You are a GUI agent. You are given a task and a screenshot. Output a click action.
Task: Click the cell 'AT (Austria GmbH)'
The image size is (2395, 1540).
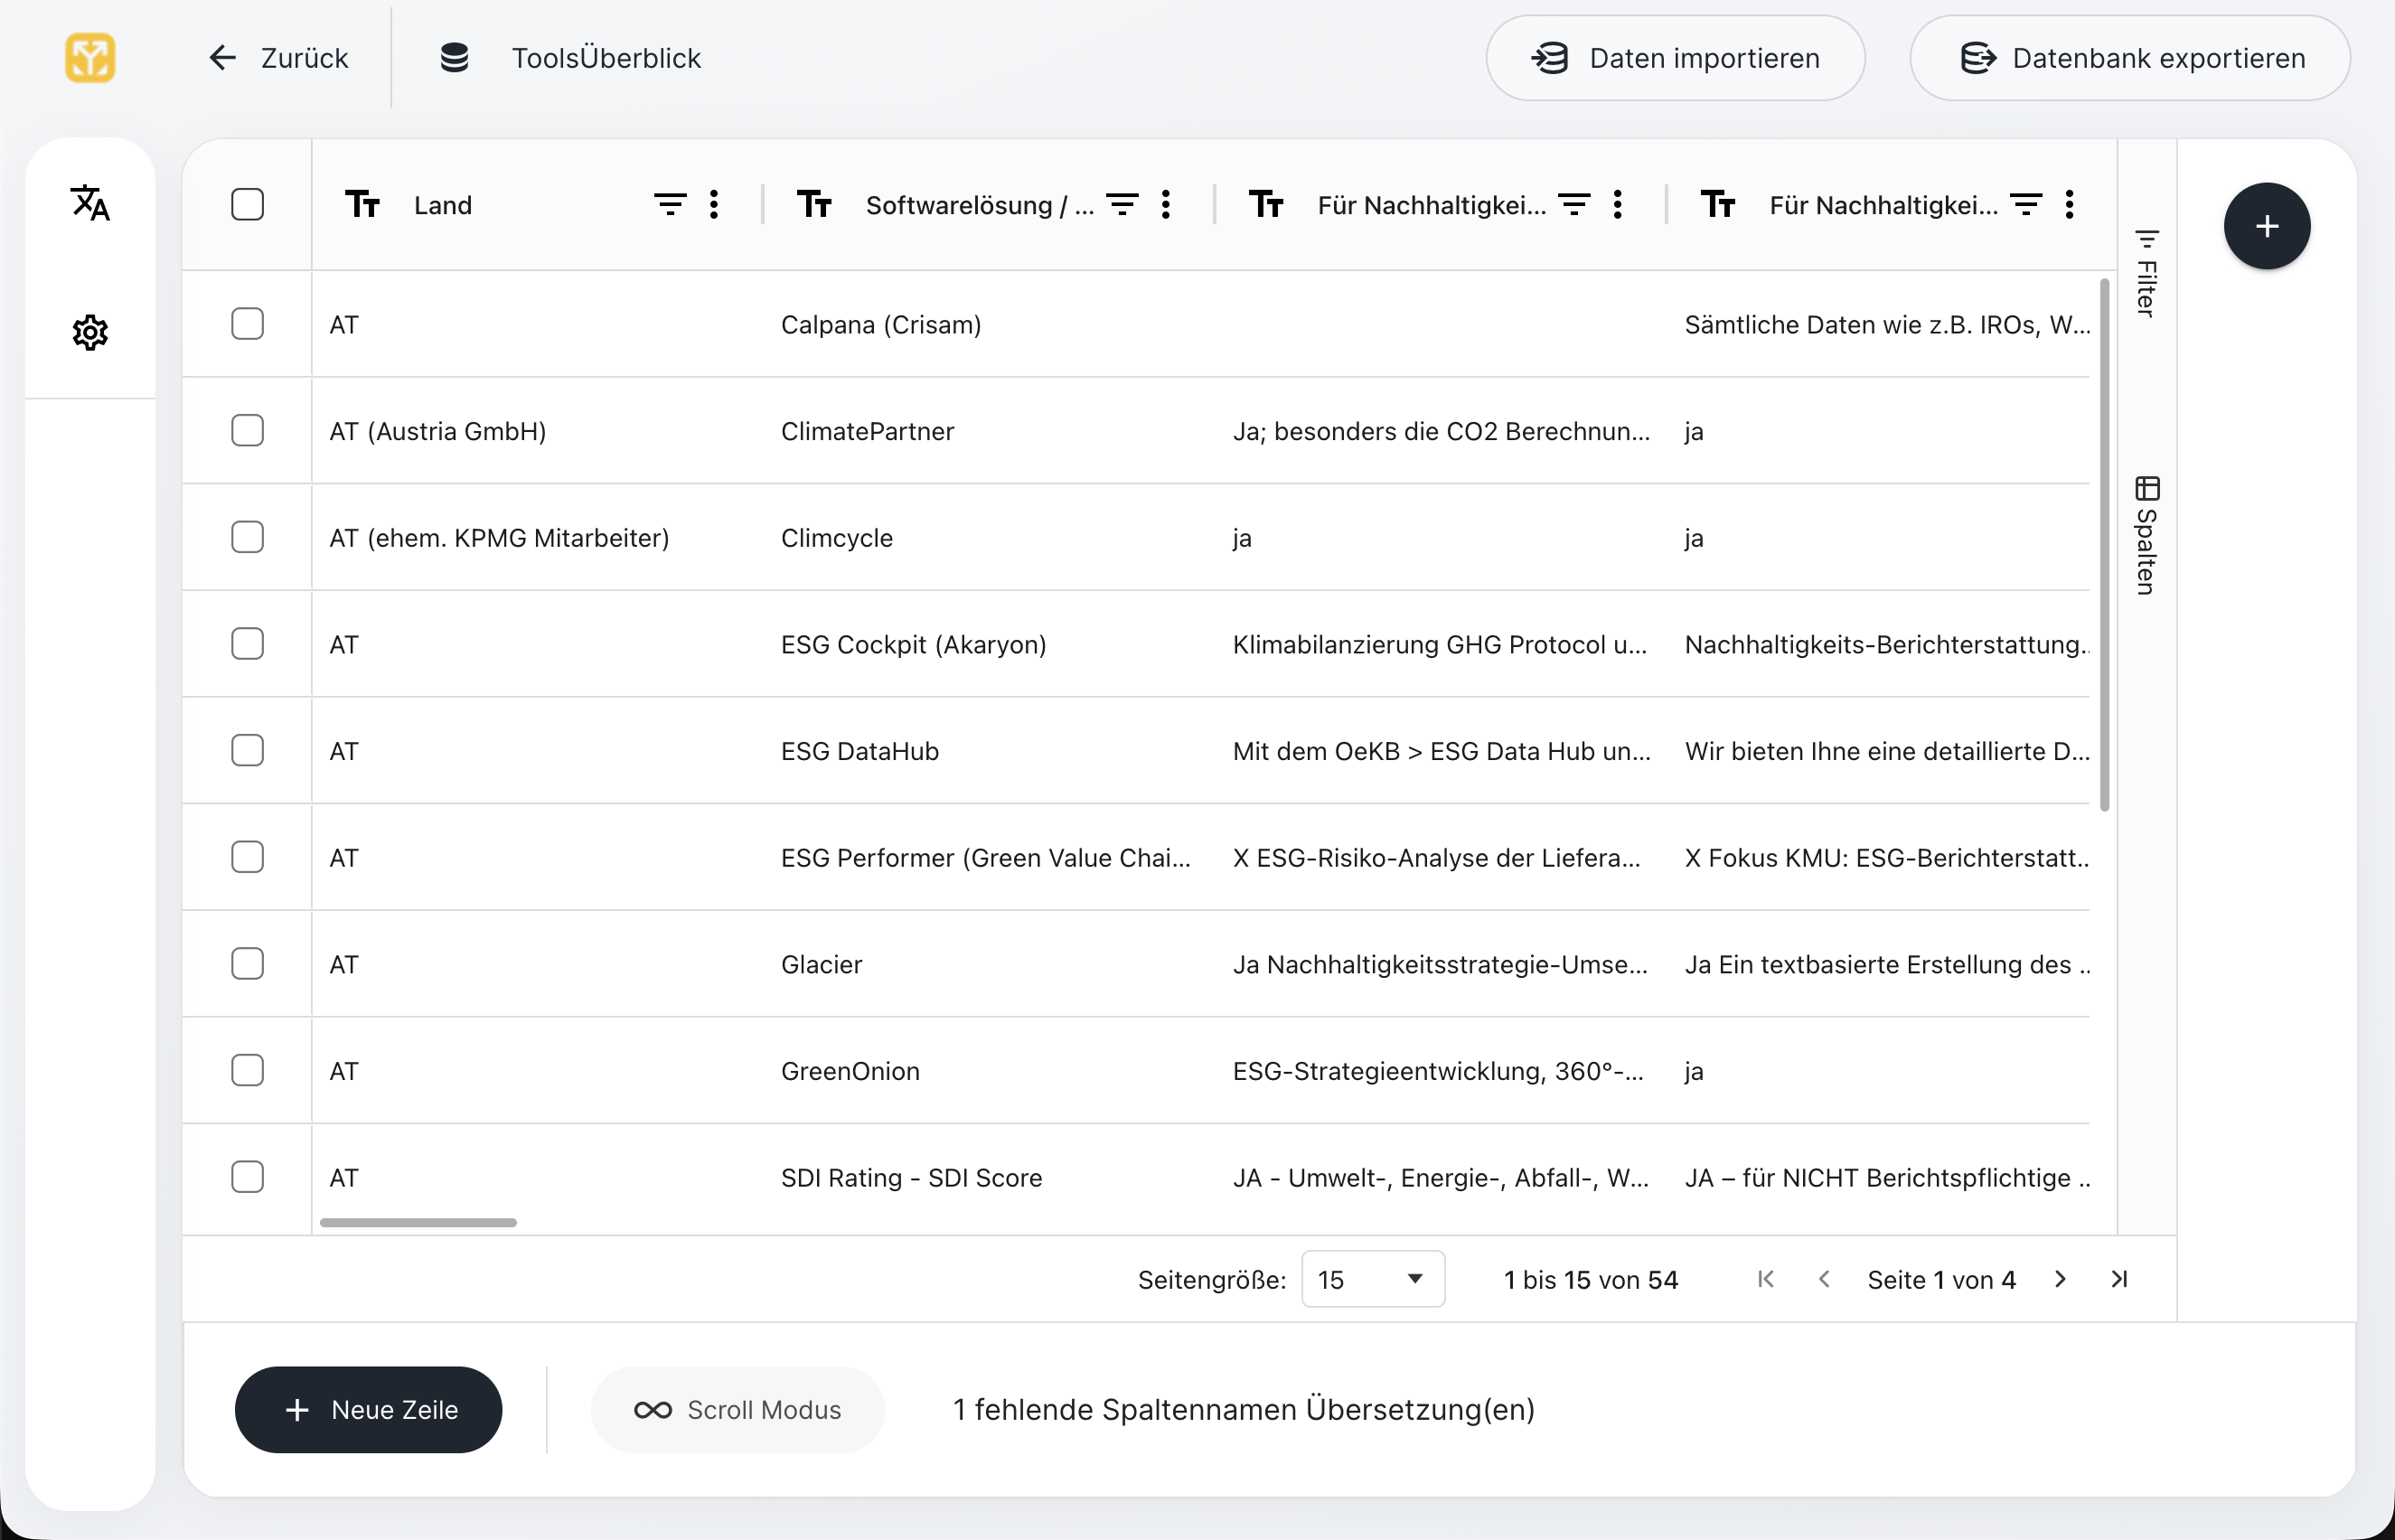536,431
